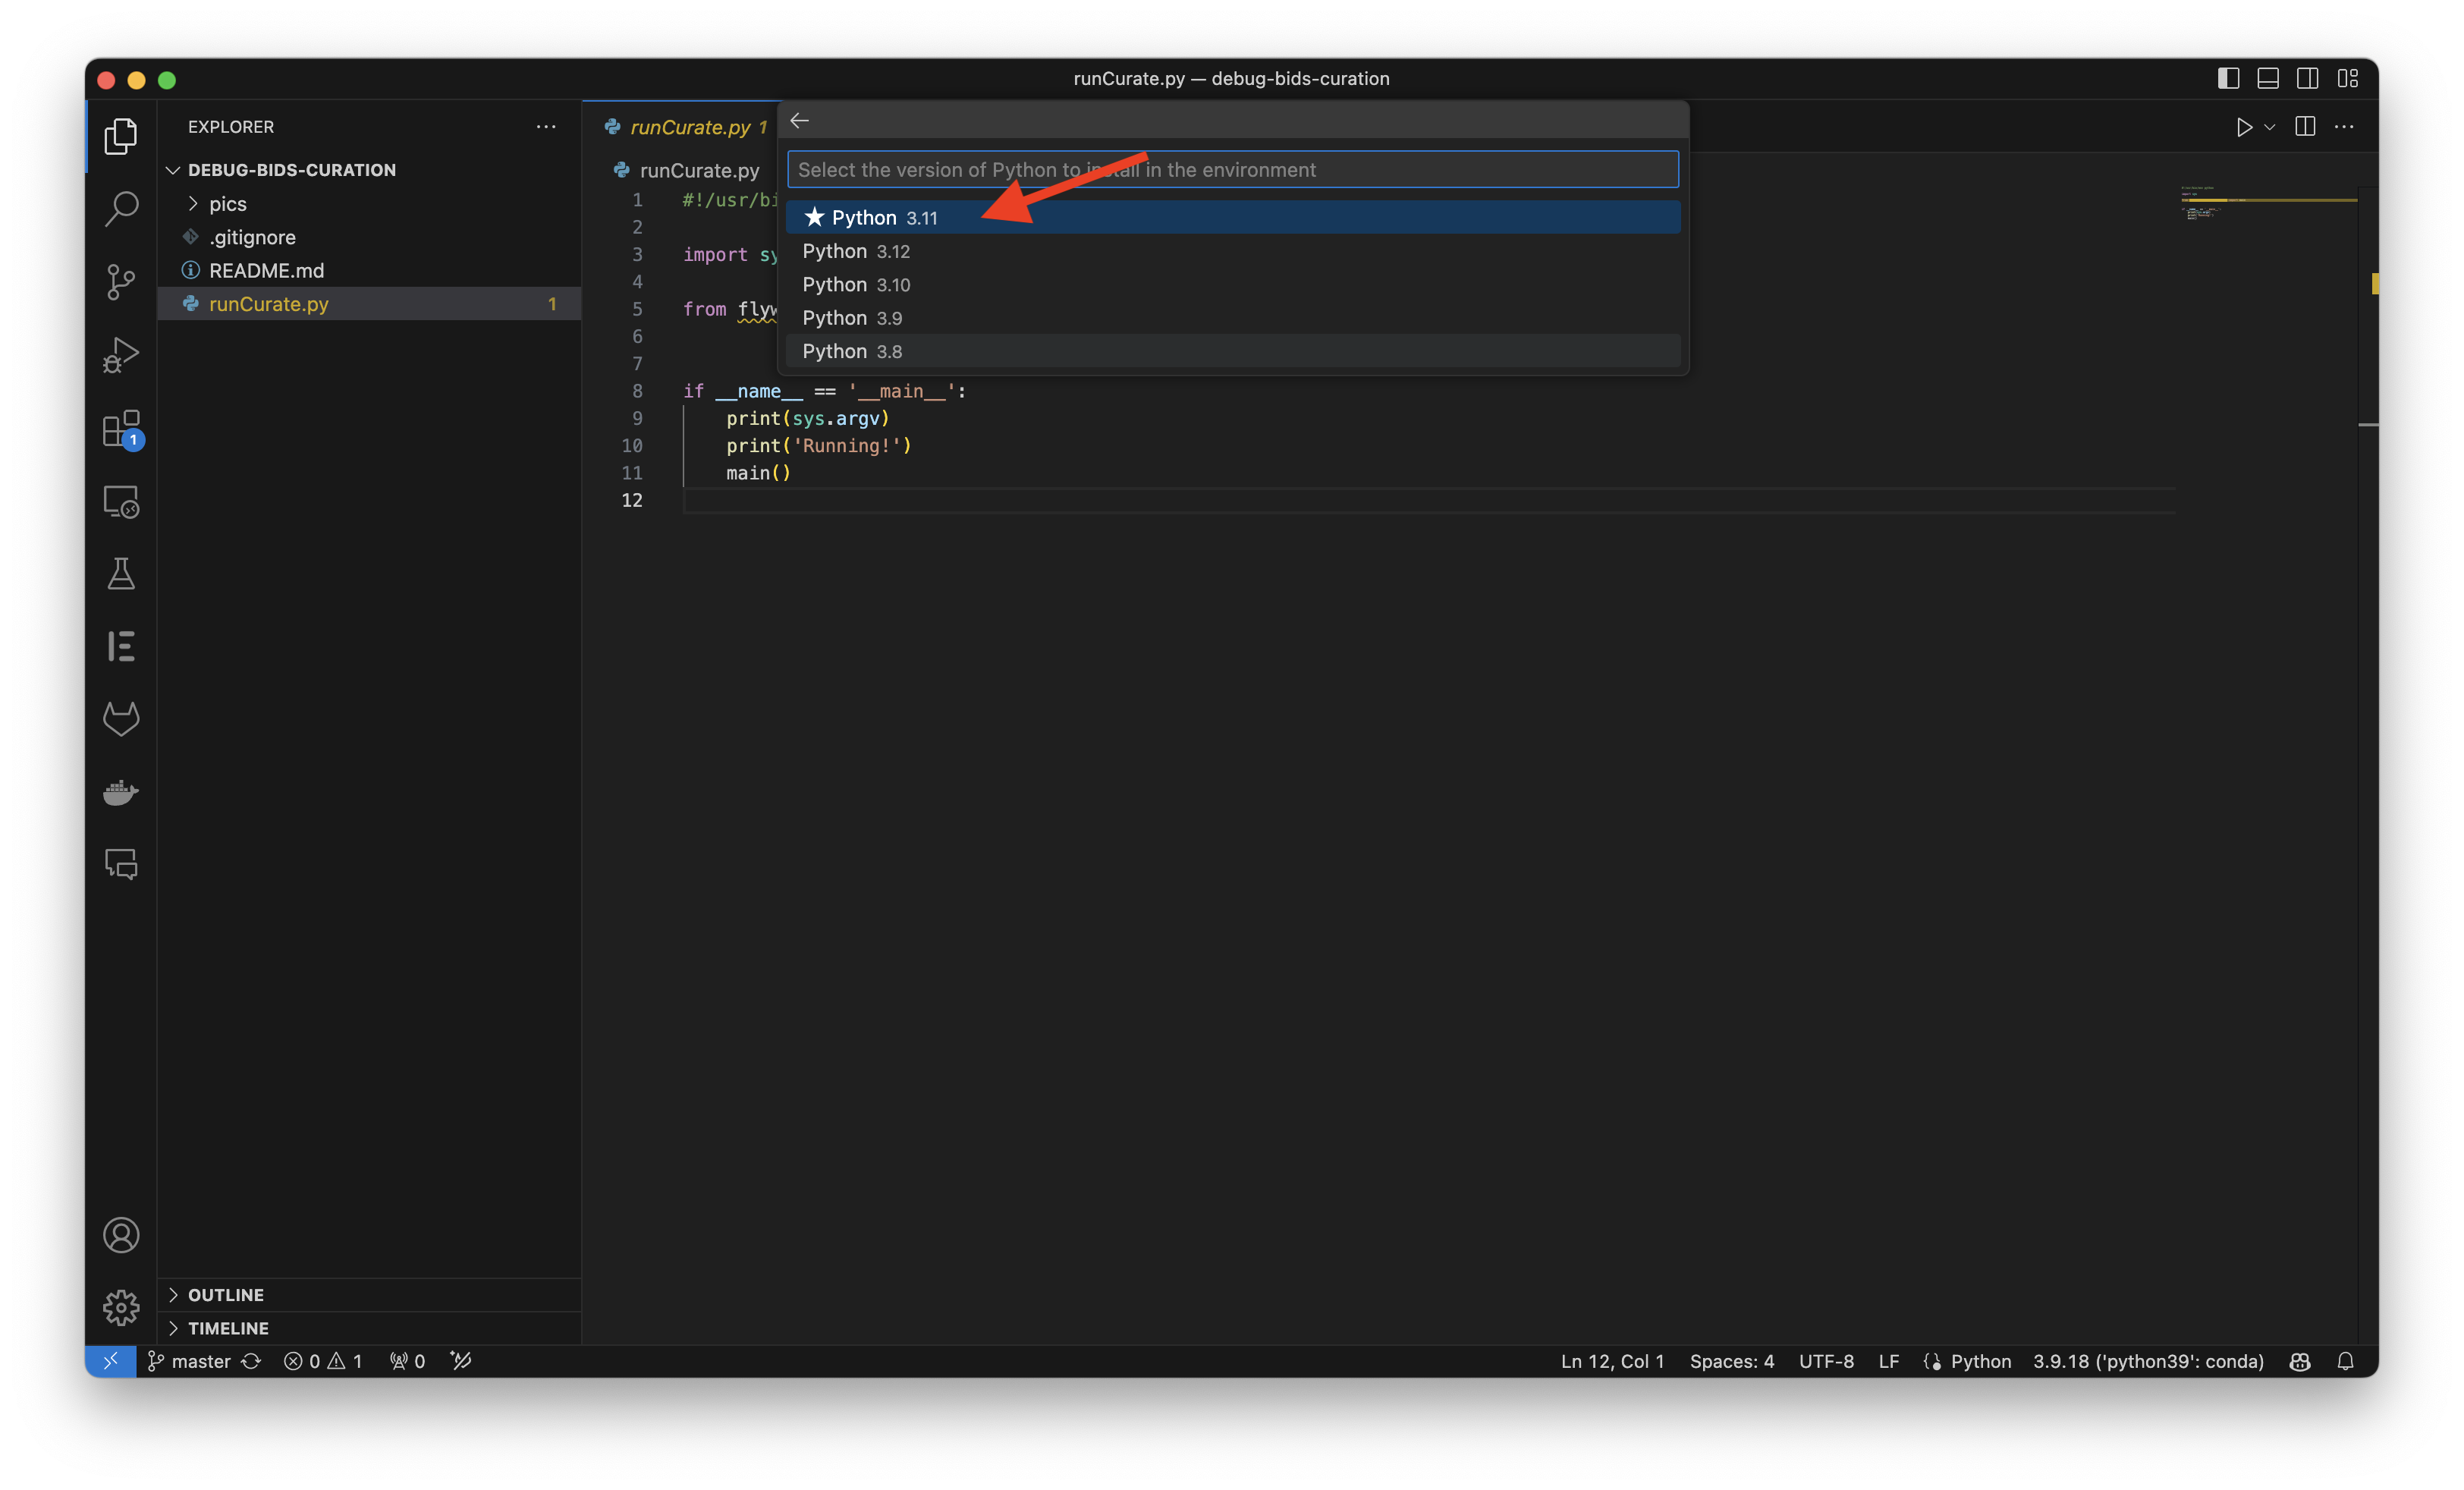
Task: Change end of line sequence LF
Action: coord(1888,1361)
